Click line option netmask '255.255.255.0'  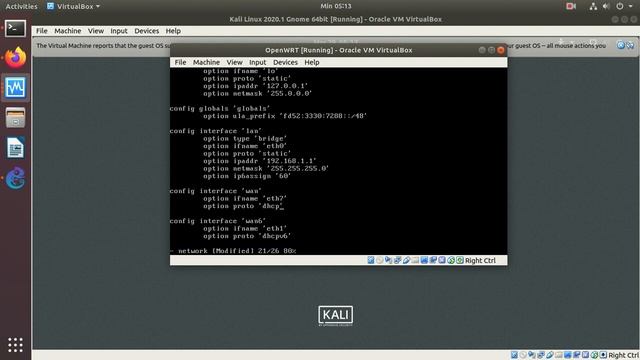point(266,168)
